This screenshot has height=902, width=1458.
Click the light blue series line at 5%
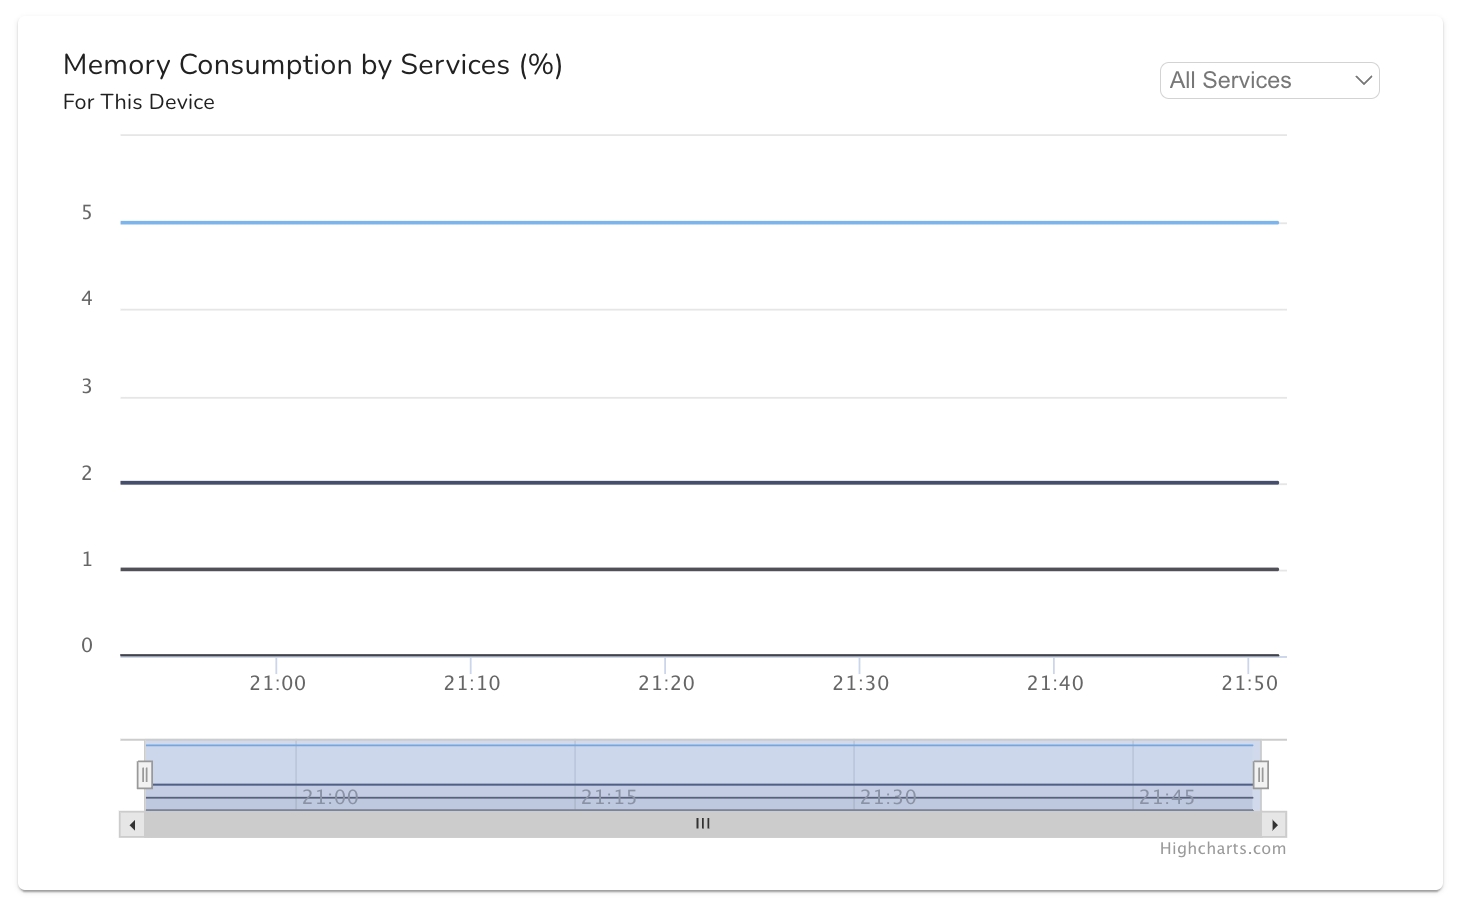click(700, 222)
